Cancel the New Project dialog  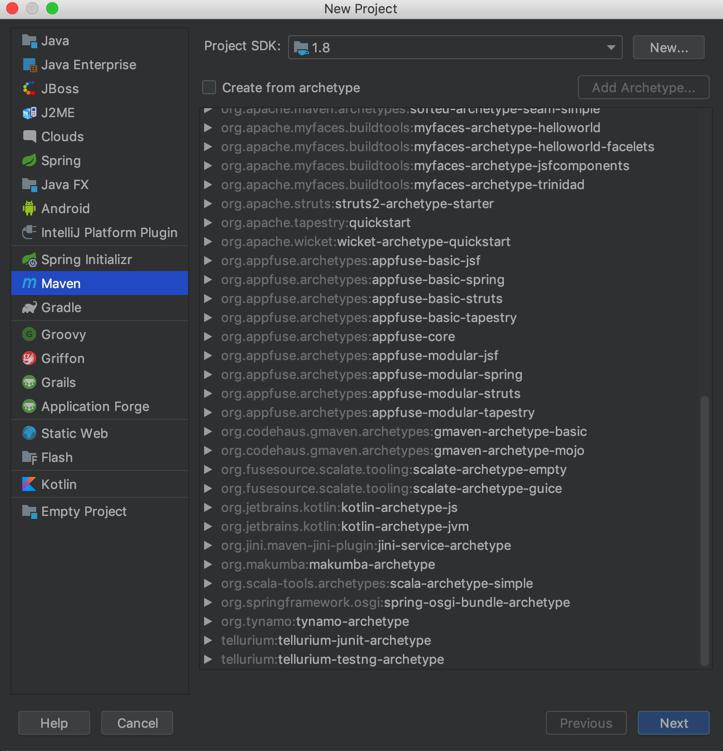tap(137, 723)
